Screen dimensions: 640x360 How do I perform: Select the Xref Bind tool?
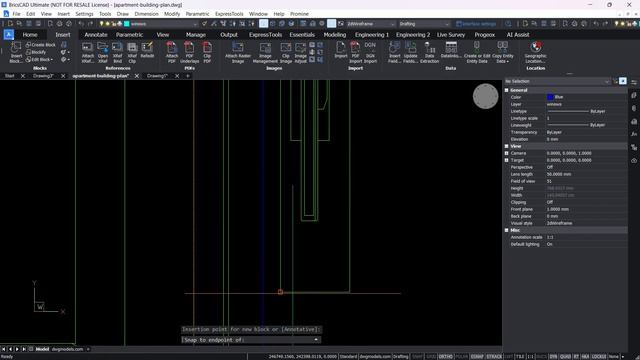point(117,52)
